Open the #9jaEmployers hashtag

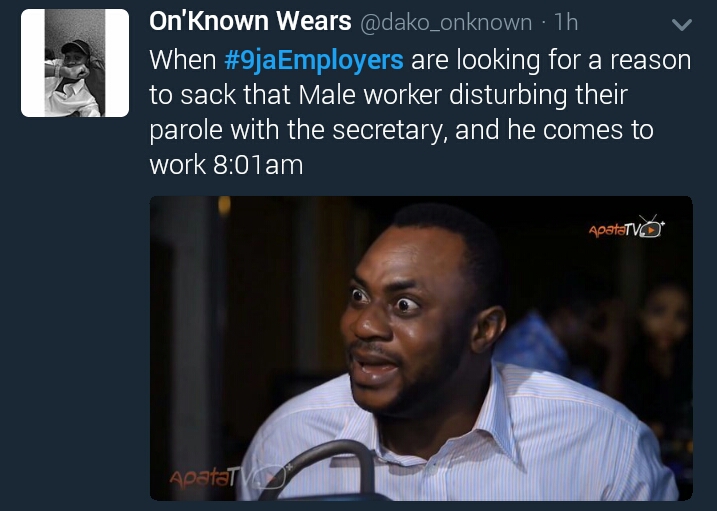pyautogui.click(x=314, y=60)
